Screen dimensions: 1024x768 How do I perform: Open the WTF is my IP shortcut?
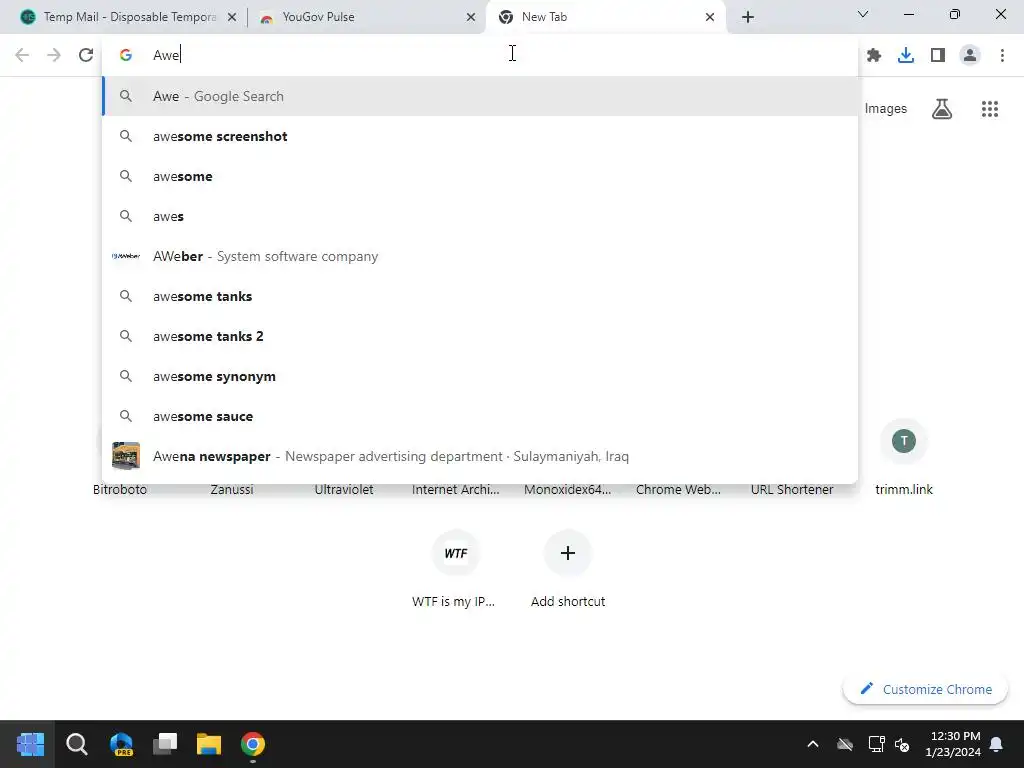pyautogui.click(x=456, y=569)
